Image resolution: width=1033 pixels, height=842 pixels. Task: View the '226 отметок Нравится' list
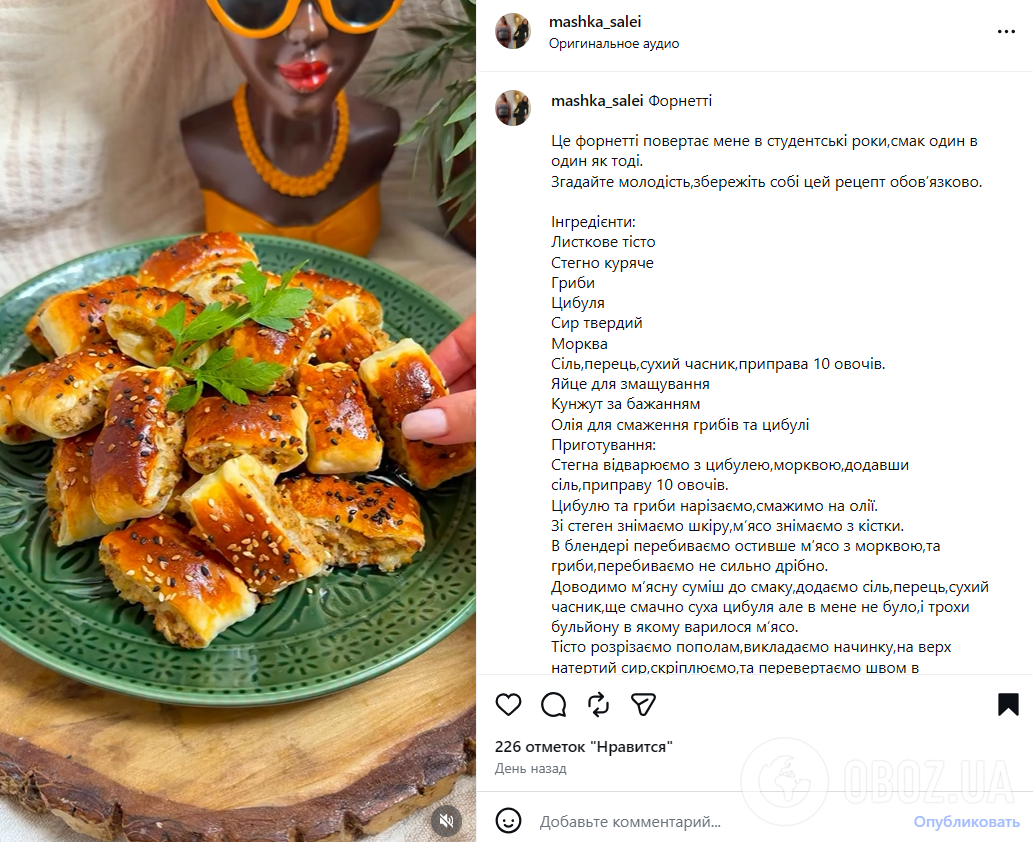(585, 746)
